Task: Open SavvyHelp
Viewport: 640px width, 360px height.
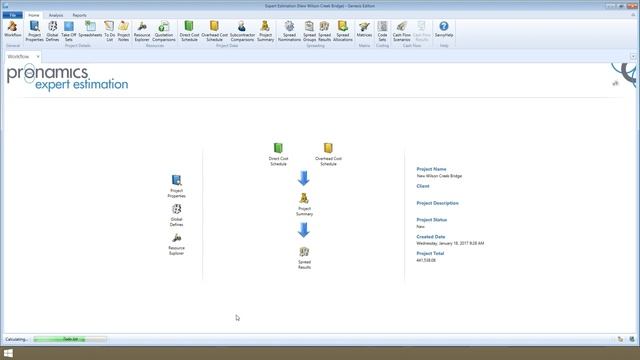Action: click(x=444, y=29)
